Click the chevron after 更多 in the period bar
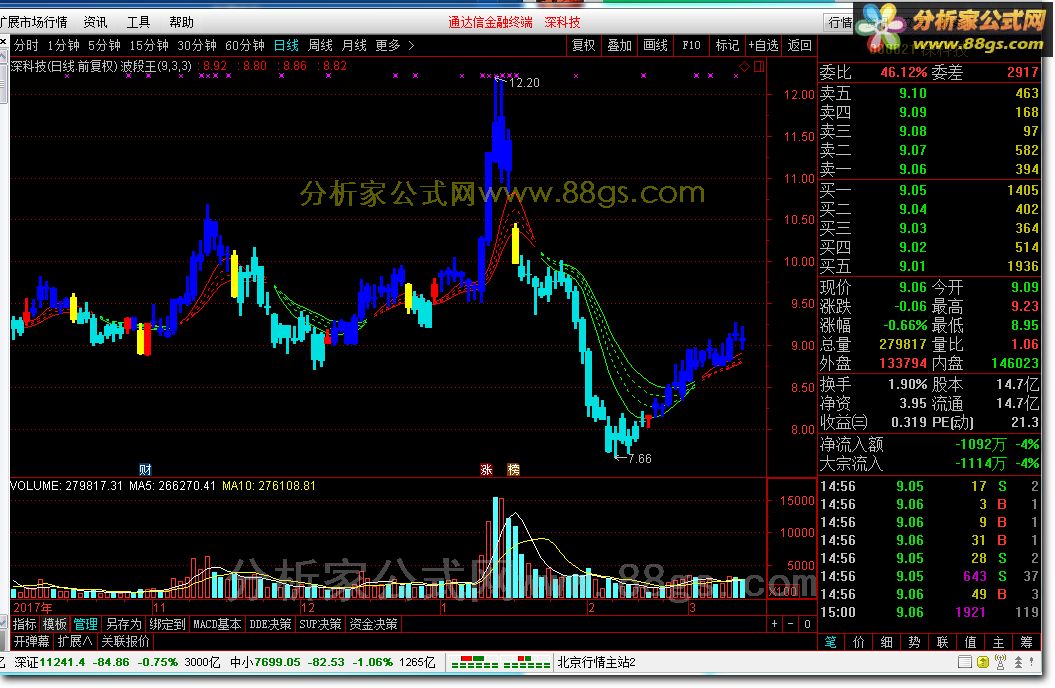 411,45
